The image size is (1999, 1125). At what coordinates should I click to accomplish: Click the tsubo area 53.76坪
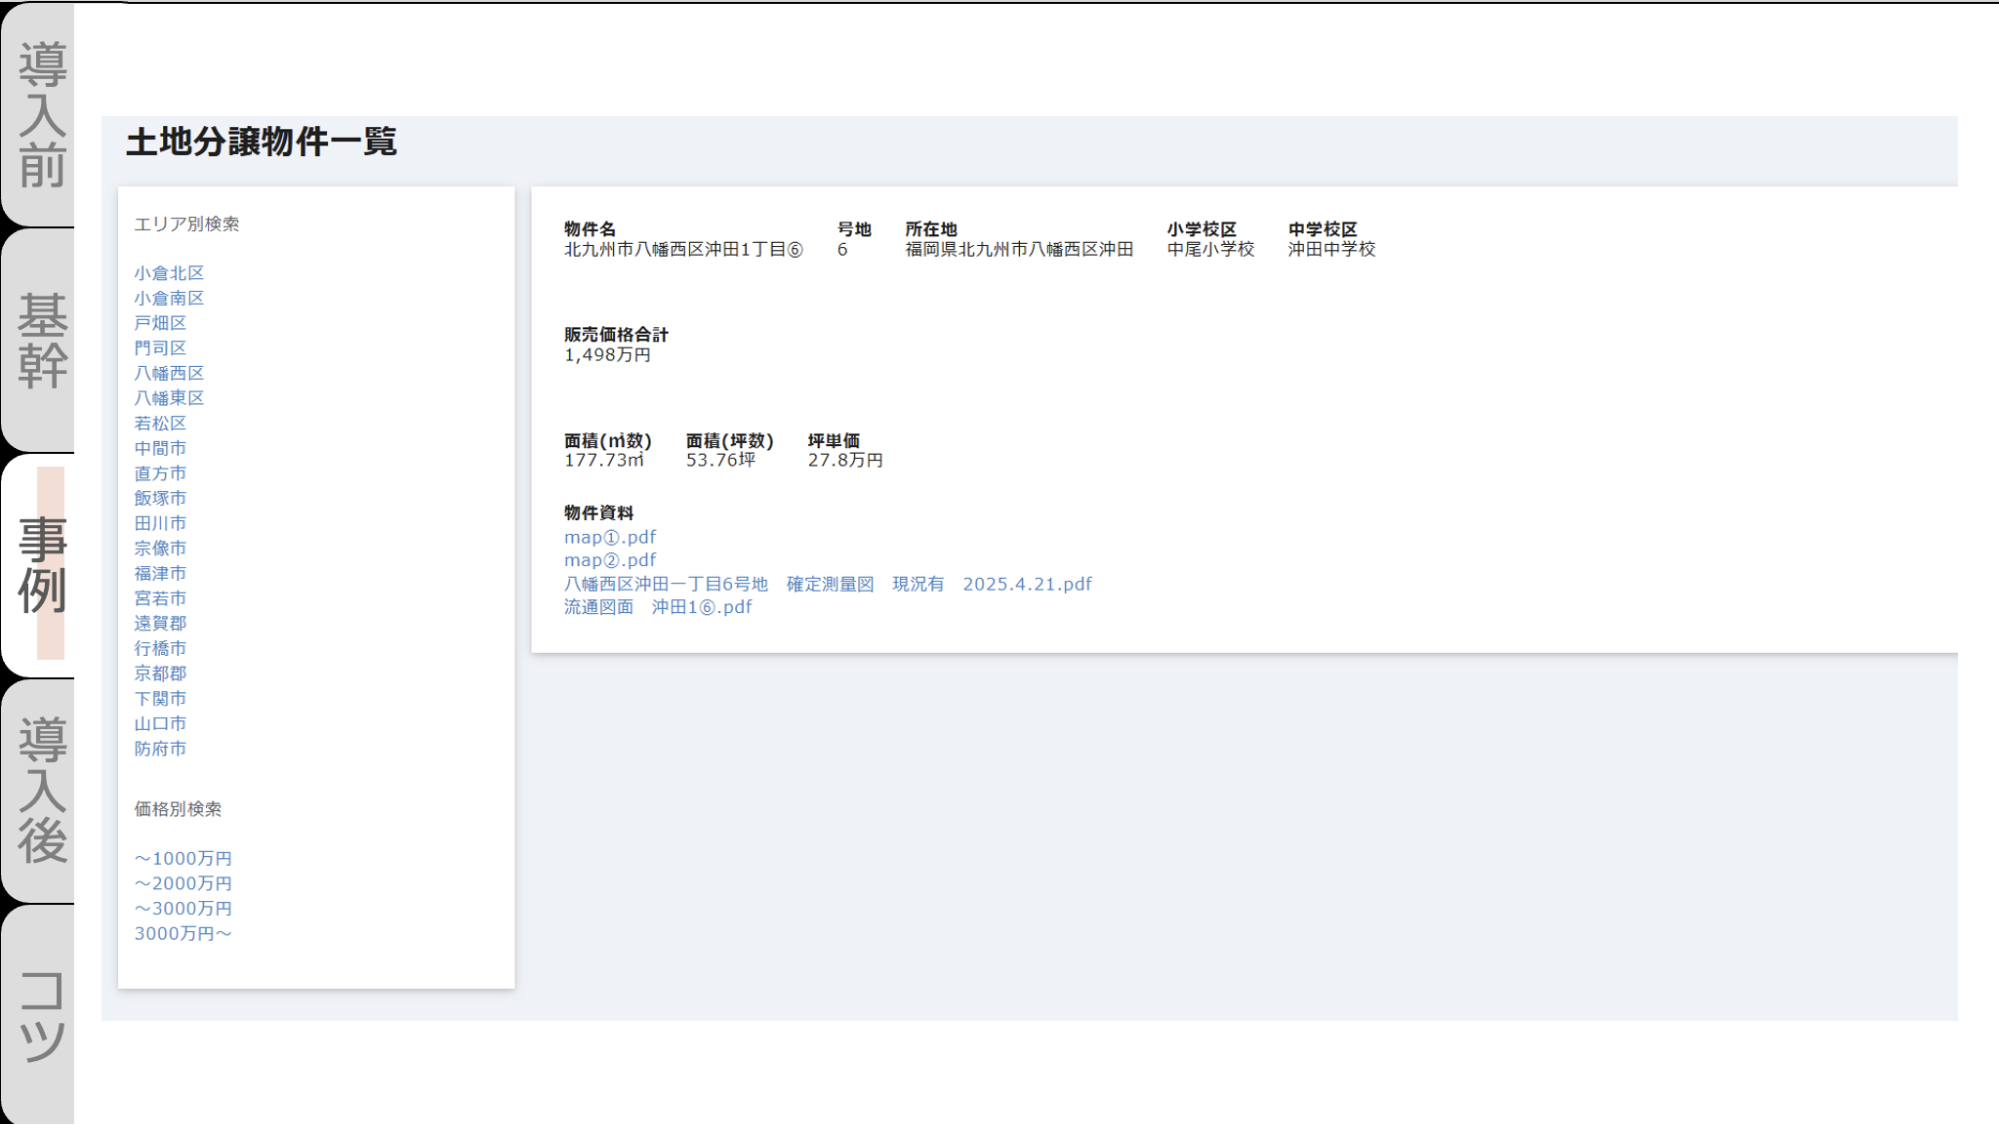(x=720, y=460)
